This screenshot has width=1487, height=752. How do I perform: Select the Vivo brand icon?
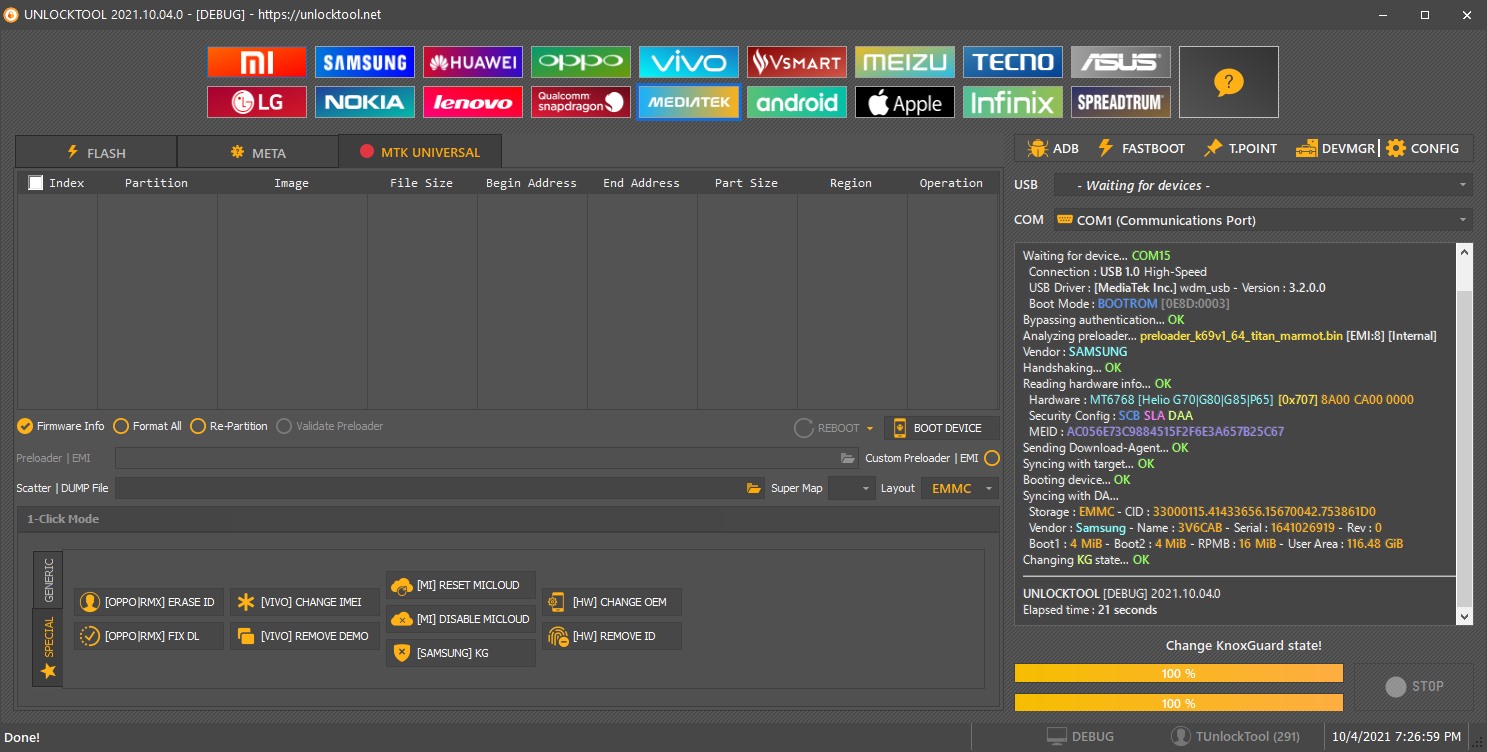(x=689, y=62)
